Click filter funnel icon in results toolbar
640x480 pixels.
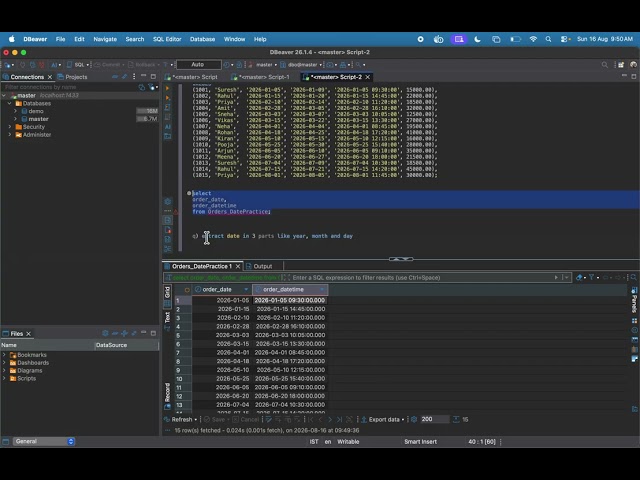coord(591,278)
